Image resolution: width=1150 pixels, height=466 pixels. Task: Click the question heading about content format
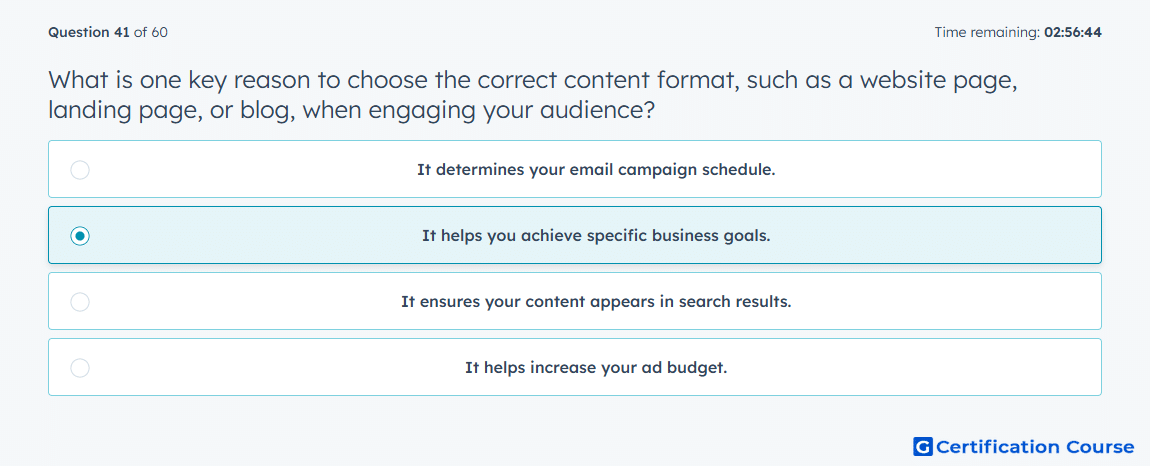[533, 95]
